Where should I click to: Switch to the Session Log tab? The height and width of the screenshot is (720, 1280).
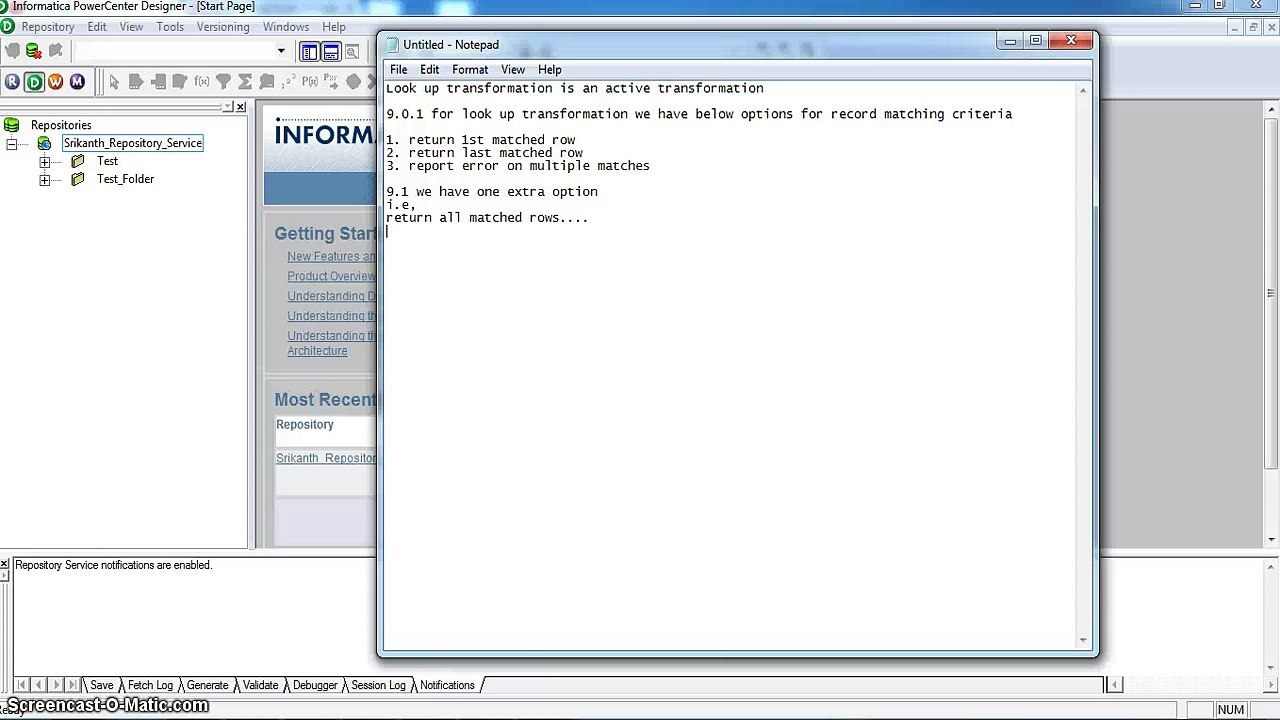click(378, 685)
